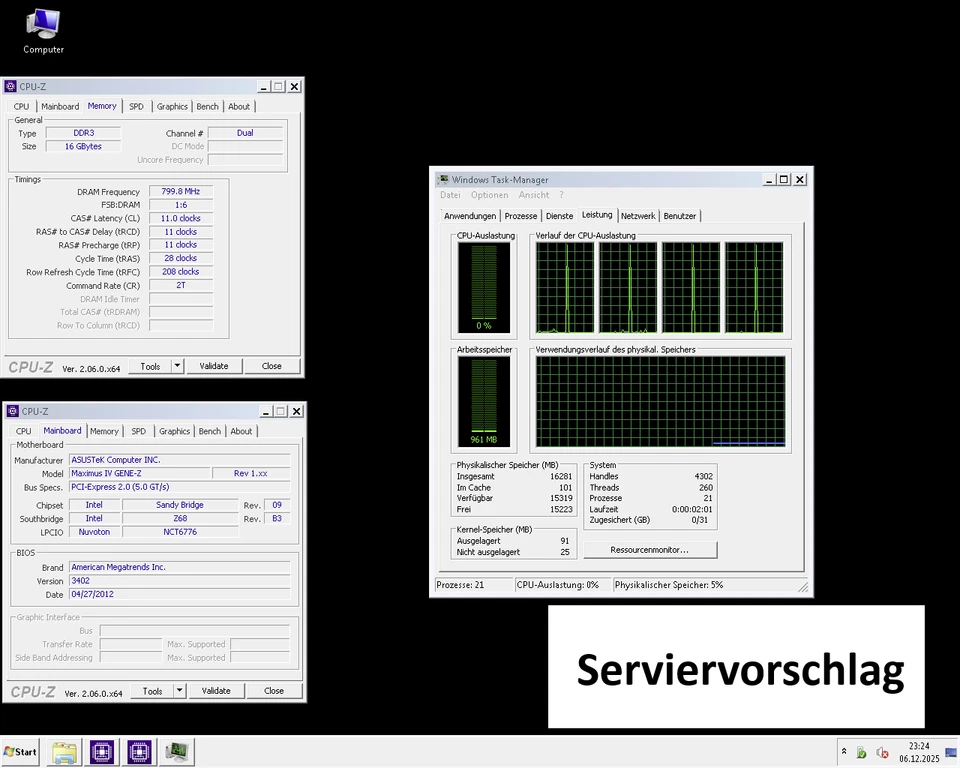Screen dimensions: 960x768
Task: Switch to the SPD tab in CPU-Z
Action: pos(136,106)
